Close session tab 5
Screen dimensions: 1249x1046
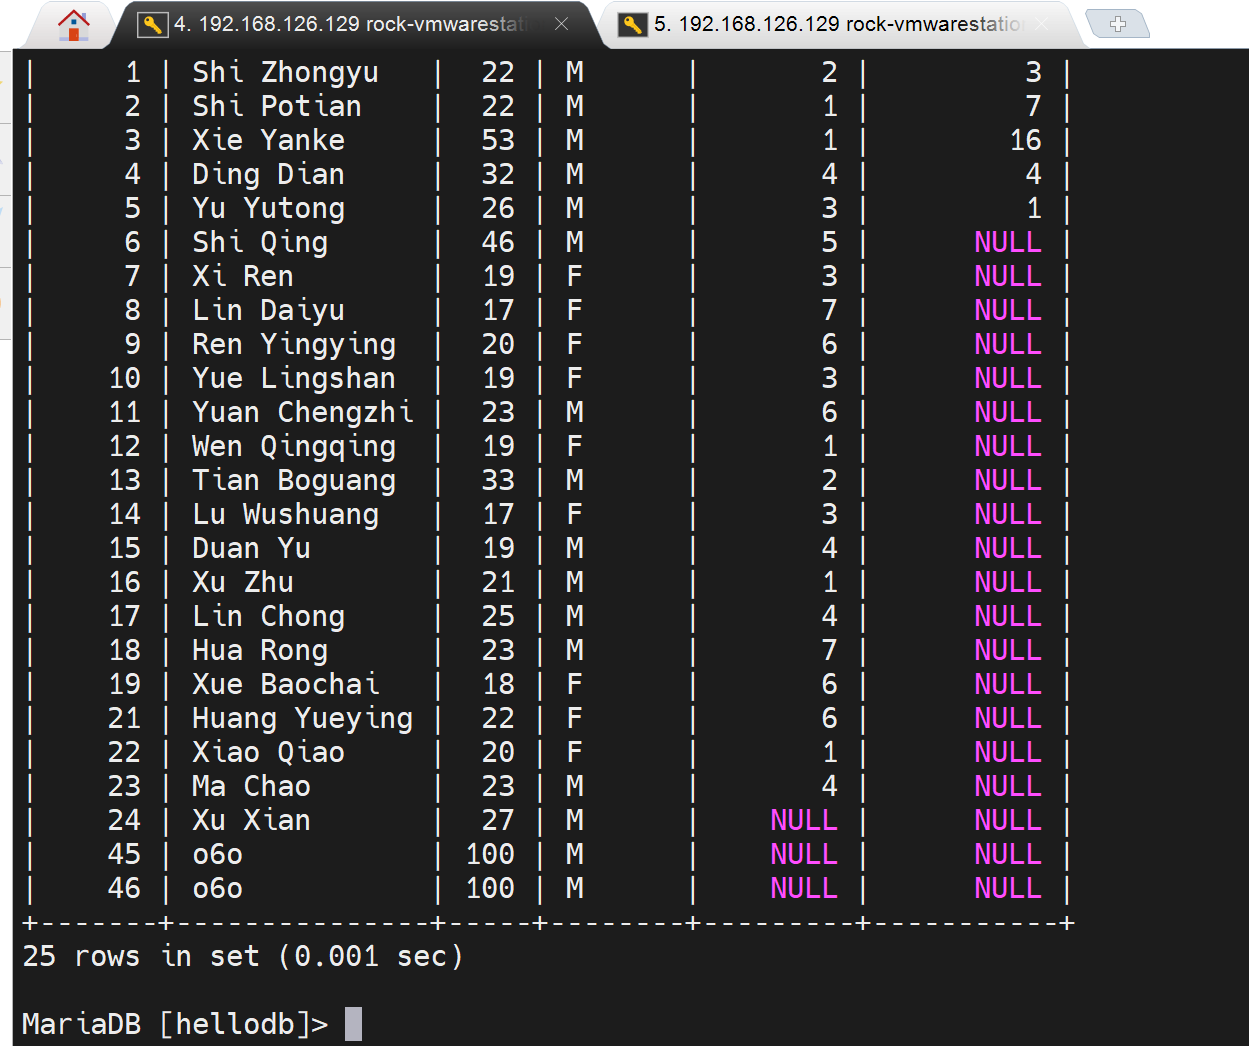[1042, 24]
